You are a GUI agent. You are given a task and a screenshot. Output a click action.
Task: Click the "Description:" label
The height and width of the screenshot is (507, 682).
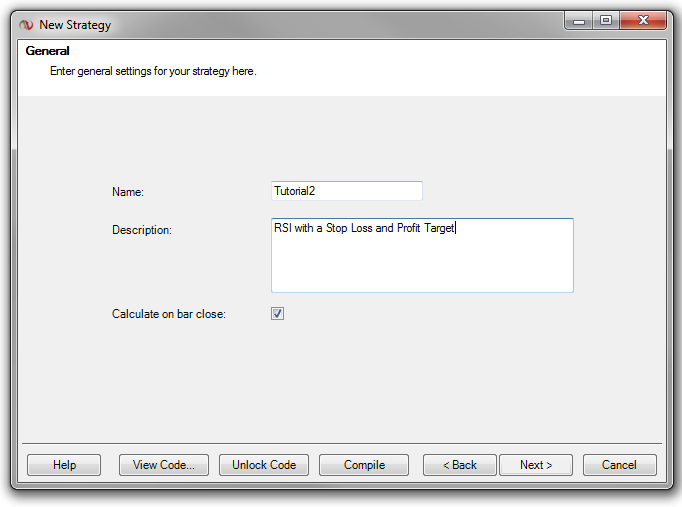pyautogui.click(x=142, y=230)
